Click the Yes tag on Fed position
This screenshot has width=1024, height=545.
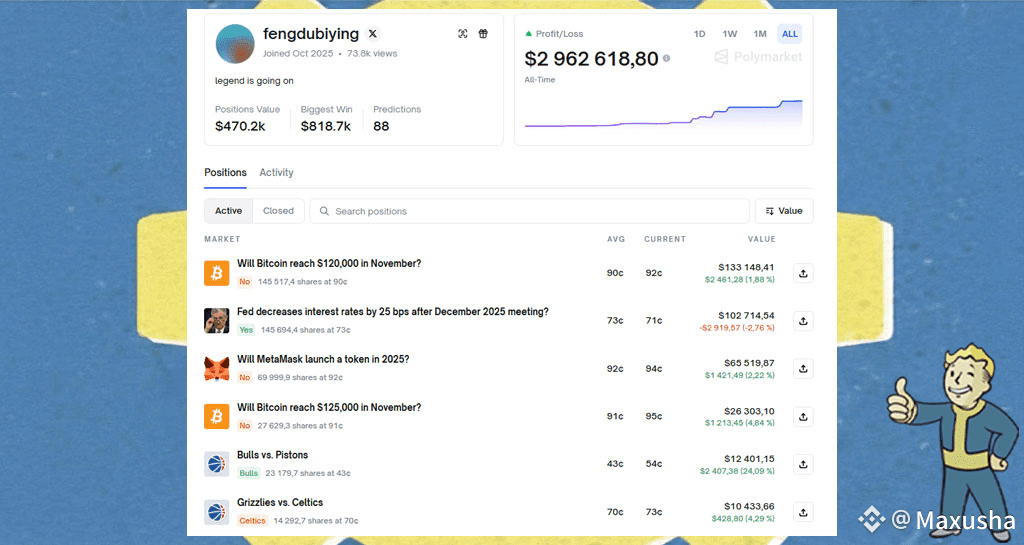coord(246,330)
